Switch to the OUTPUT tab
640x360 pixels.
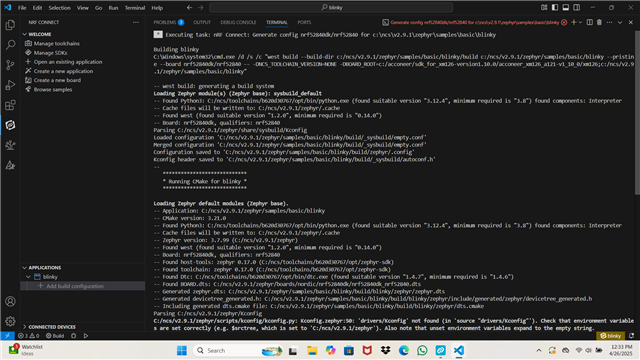[x=202, y=22]
